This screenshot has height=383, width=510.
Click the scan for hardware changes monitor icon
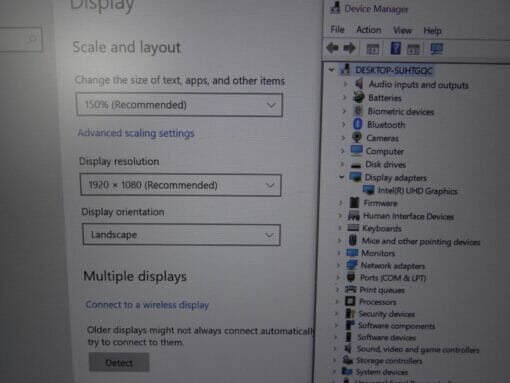pyautogui.click(x=437, y=49)
